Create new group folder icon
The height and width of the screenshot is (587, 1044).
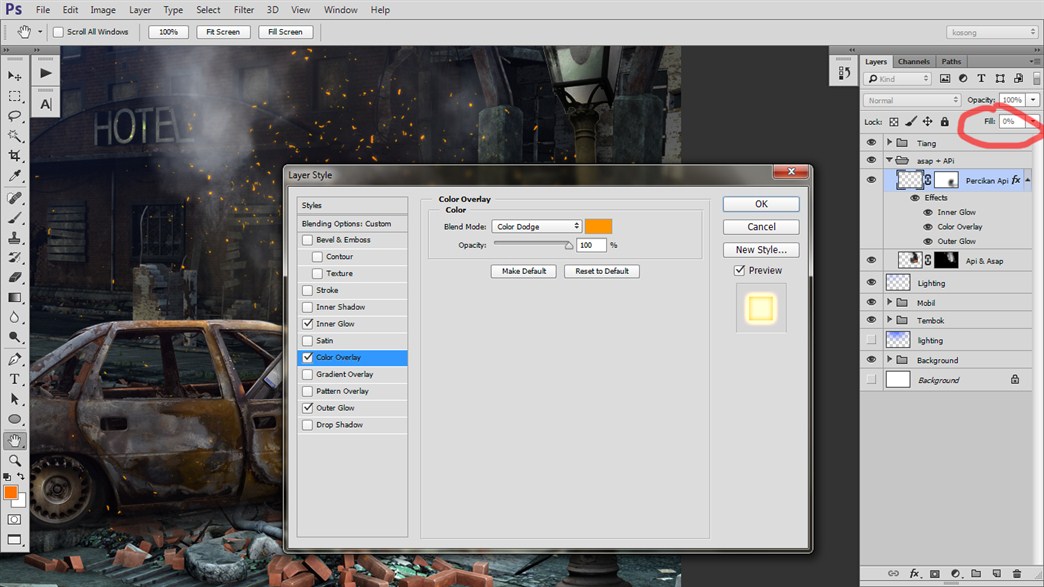point(976,573)
